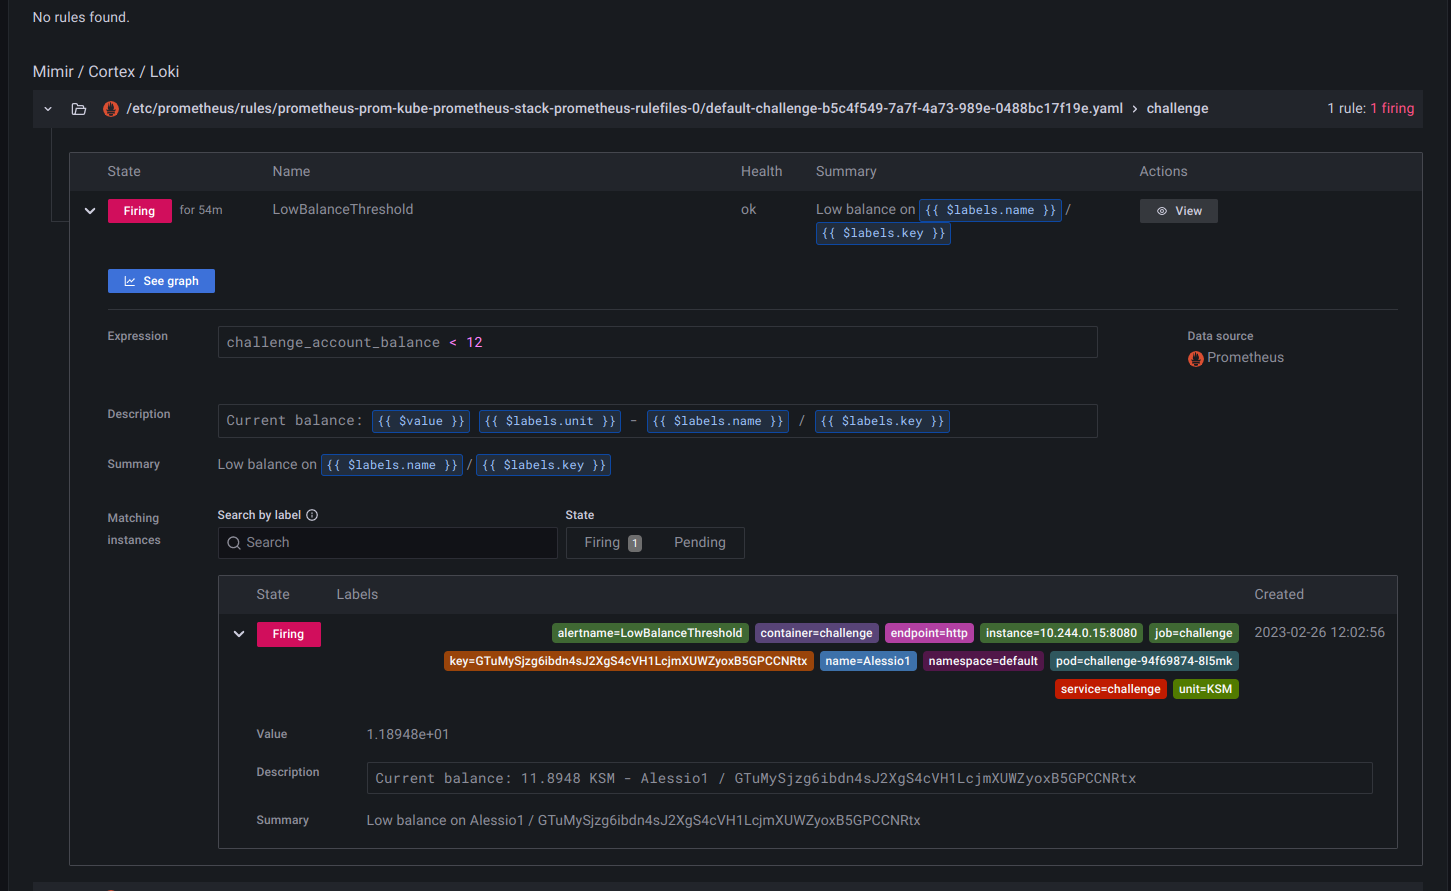Click the service=challenge label tag

click(x=1110, y=689)
